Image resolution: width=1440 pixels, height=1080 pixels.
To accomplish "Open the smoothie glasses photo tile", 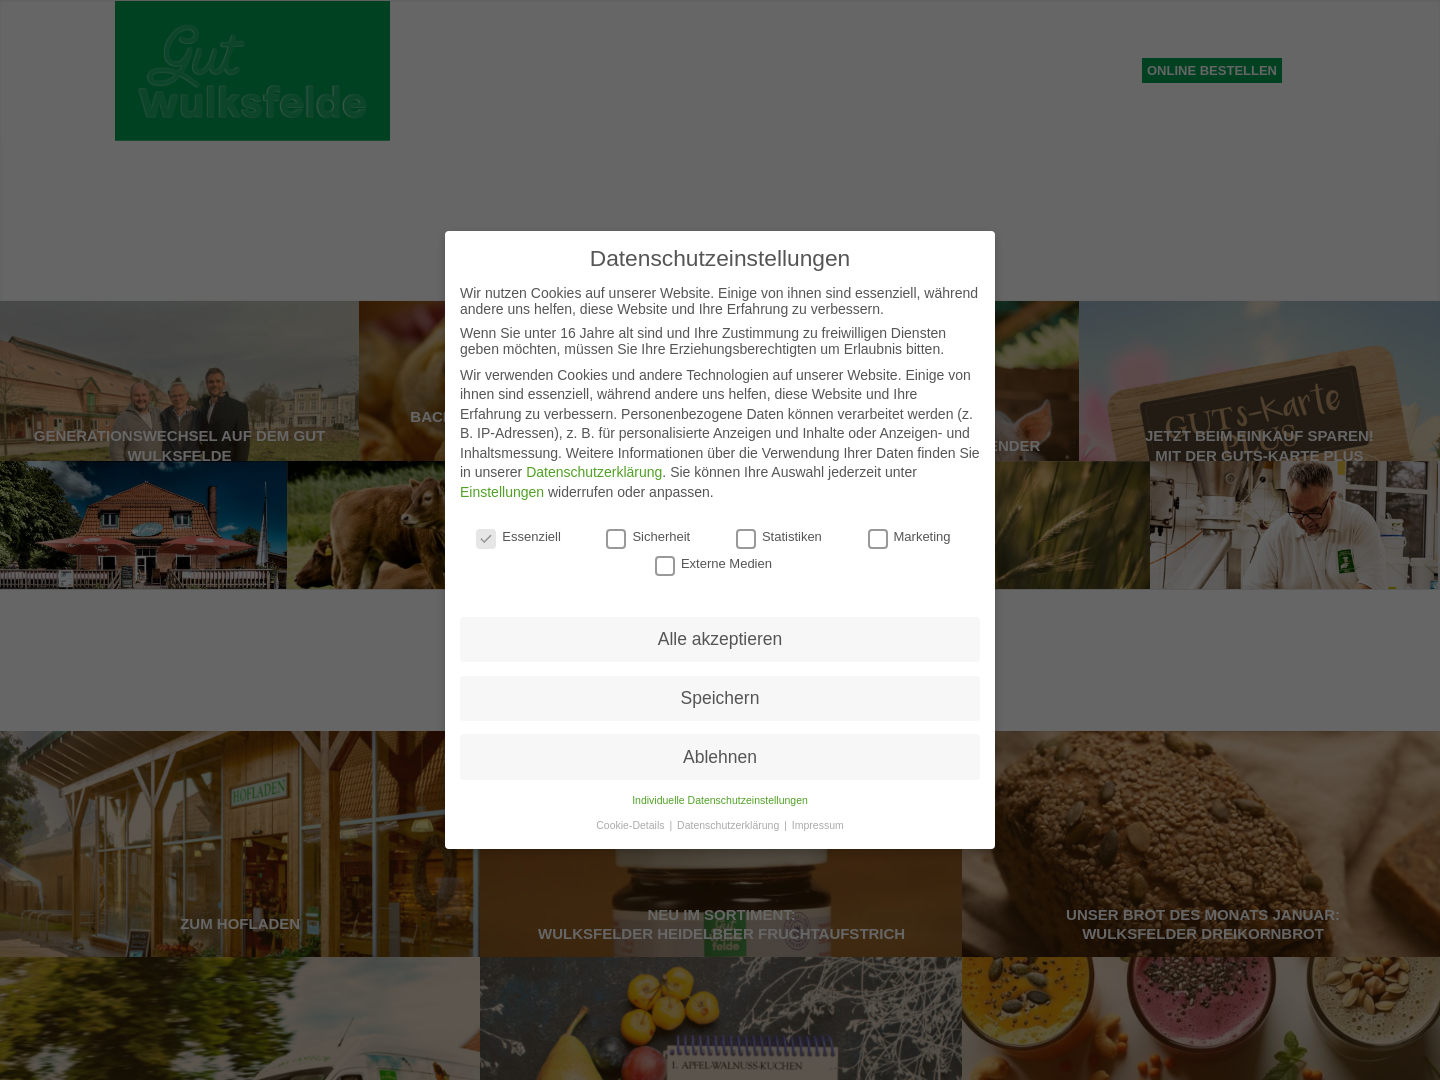I will [x=1201, y=1018].
